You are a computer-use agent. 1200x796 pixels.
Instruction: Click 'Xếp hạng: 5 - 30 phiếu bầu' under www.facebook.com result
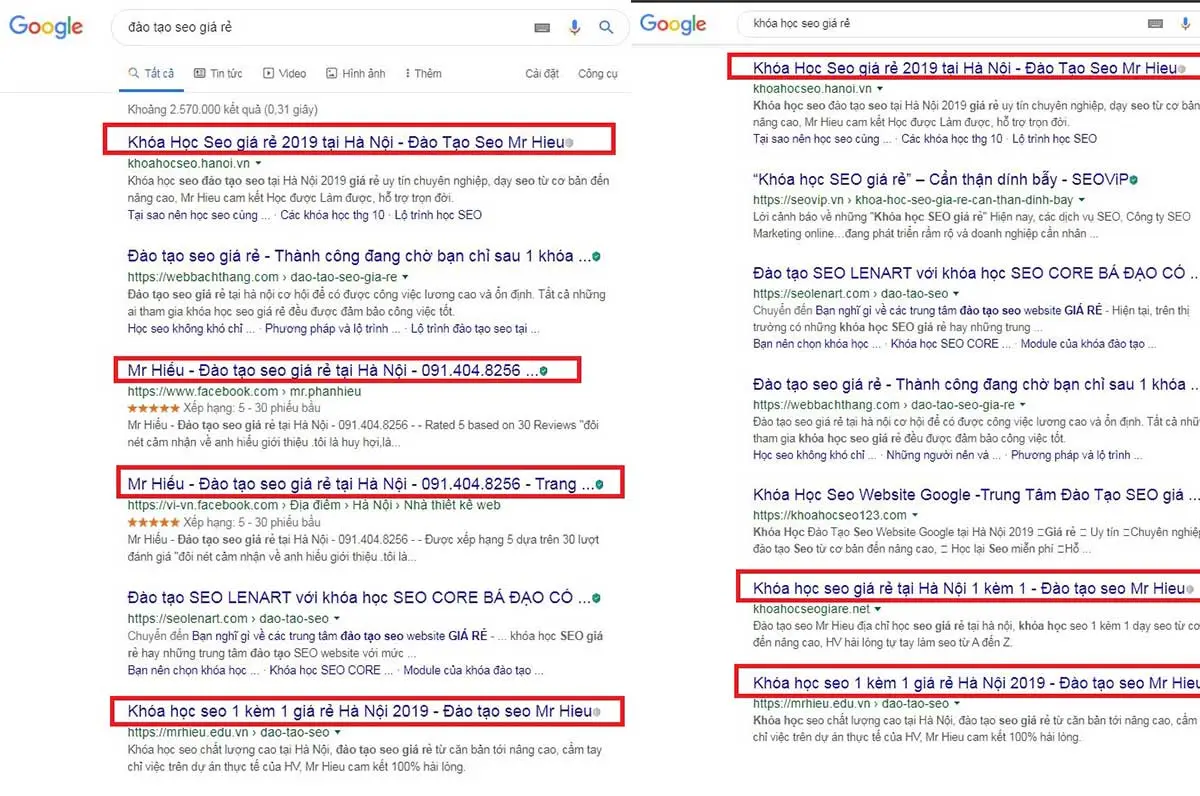click(252, 408)
